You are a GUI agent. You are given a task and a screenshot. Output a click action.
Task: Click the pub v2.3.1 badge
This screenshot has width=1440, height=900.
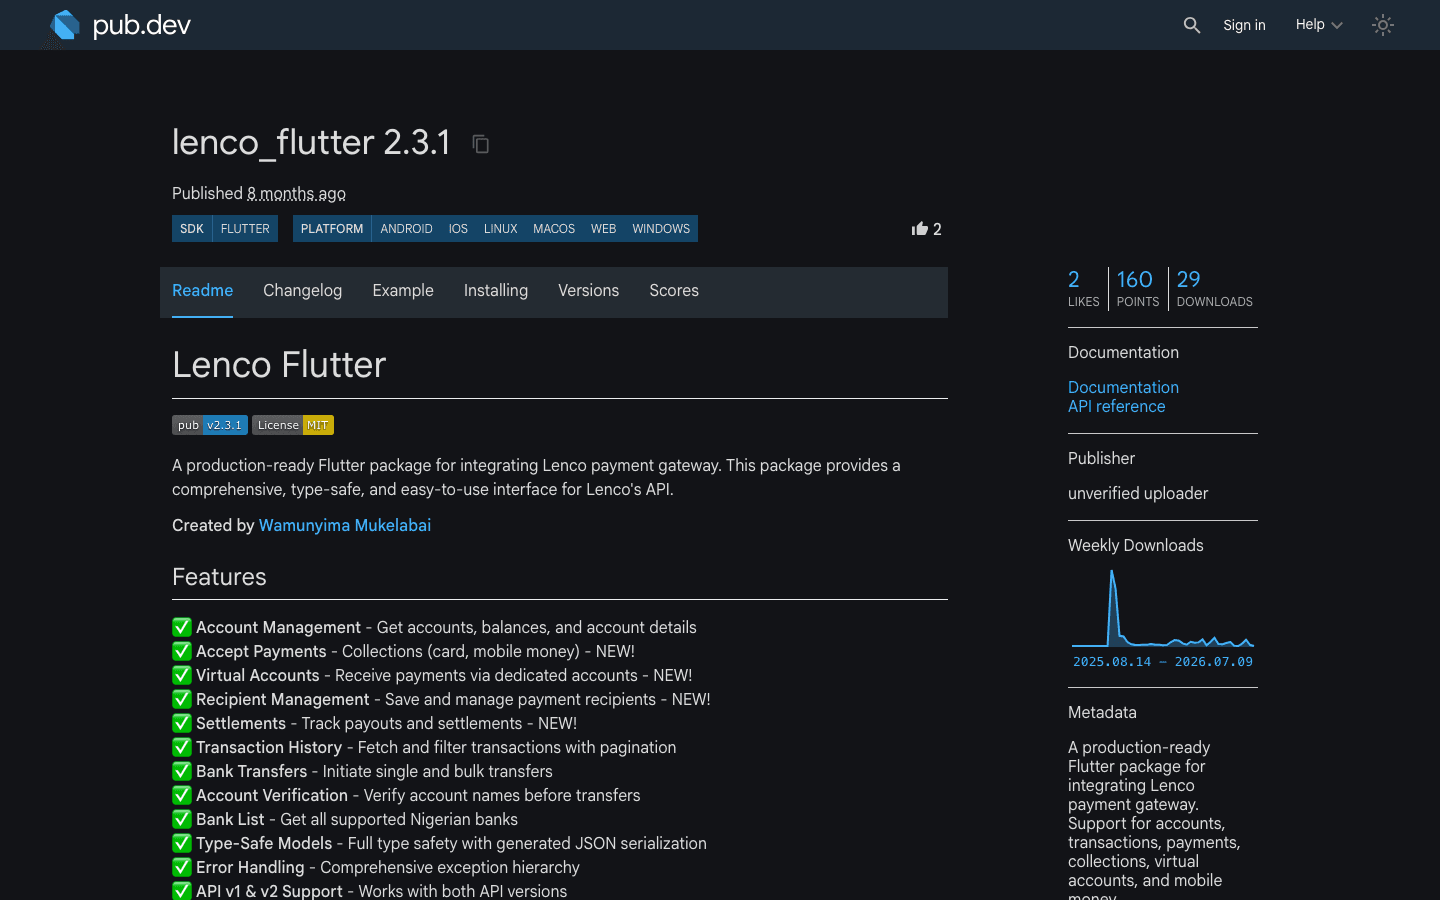[x=210, y=425]
